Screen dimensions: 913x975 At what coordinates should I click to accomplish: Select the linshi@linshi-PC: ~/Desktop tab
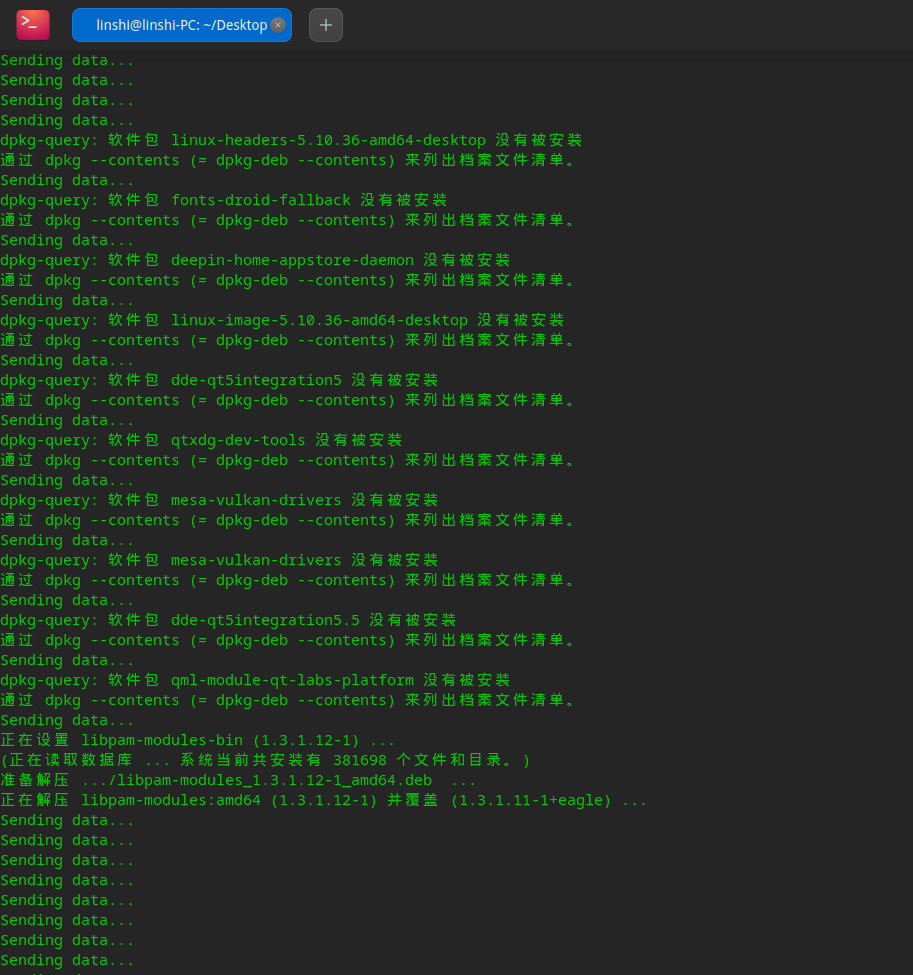pos(182,25)
